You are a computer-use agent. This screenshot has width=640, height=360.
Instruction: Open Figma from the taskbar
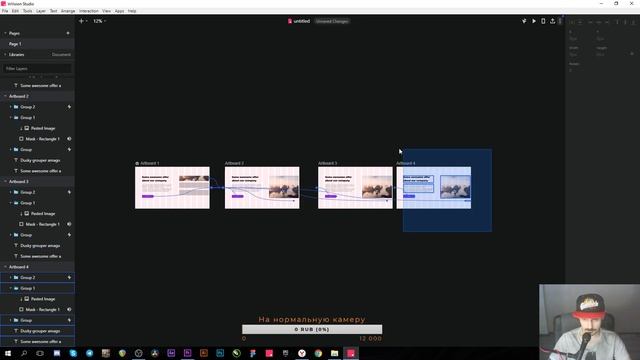click(x=253, y=353)
